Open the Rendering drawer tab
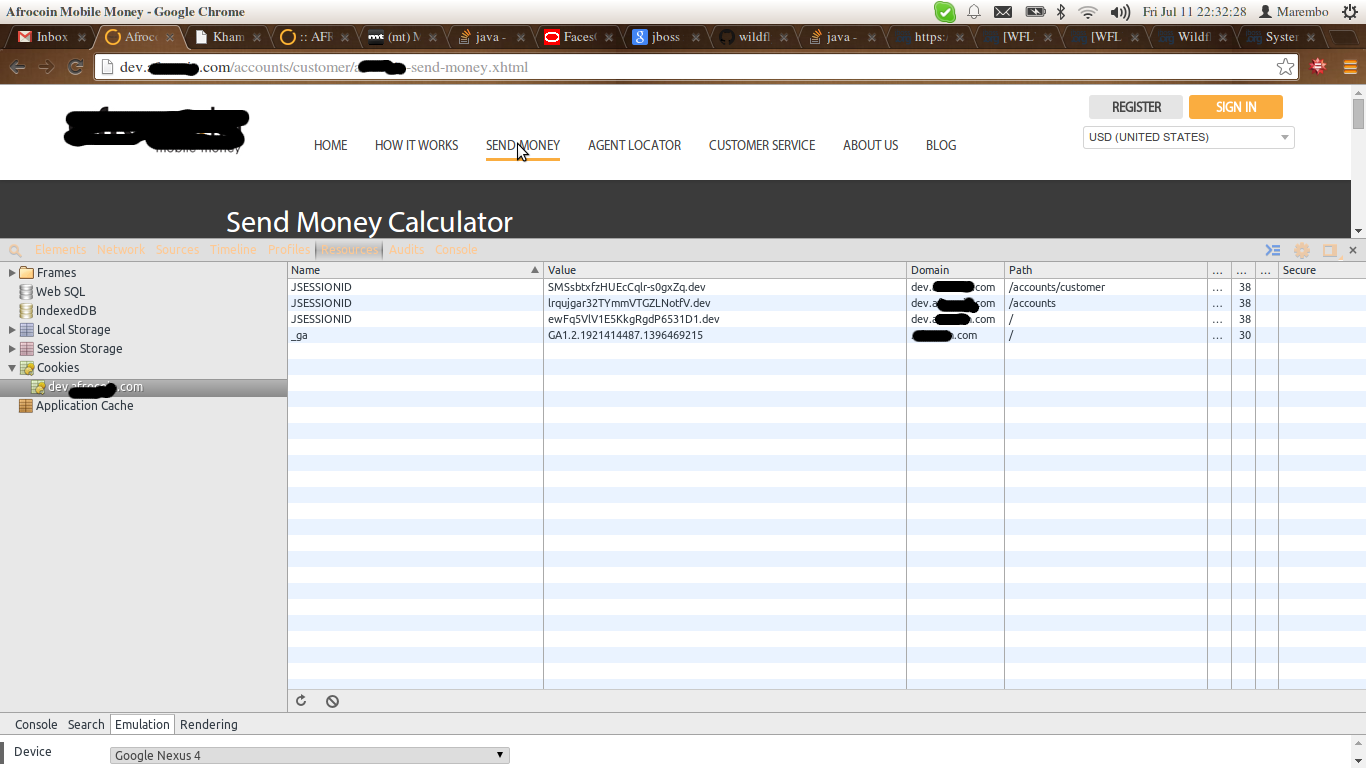This screenshot has height=768, width=1366. (x=209, y=725)
